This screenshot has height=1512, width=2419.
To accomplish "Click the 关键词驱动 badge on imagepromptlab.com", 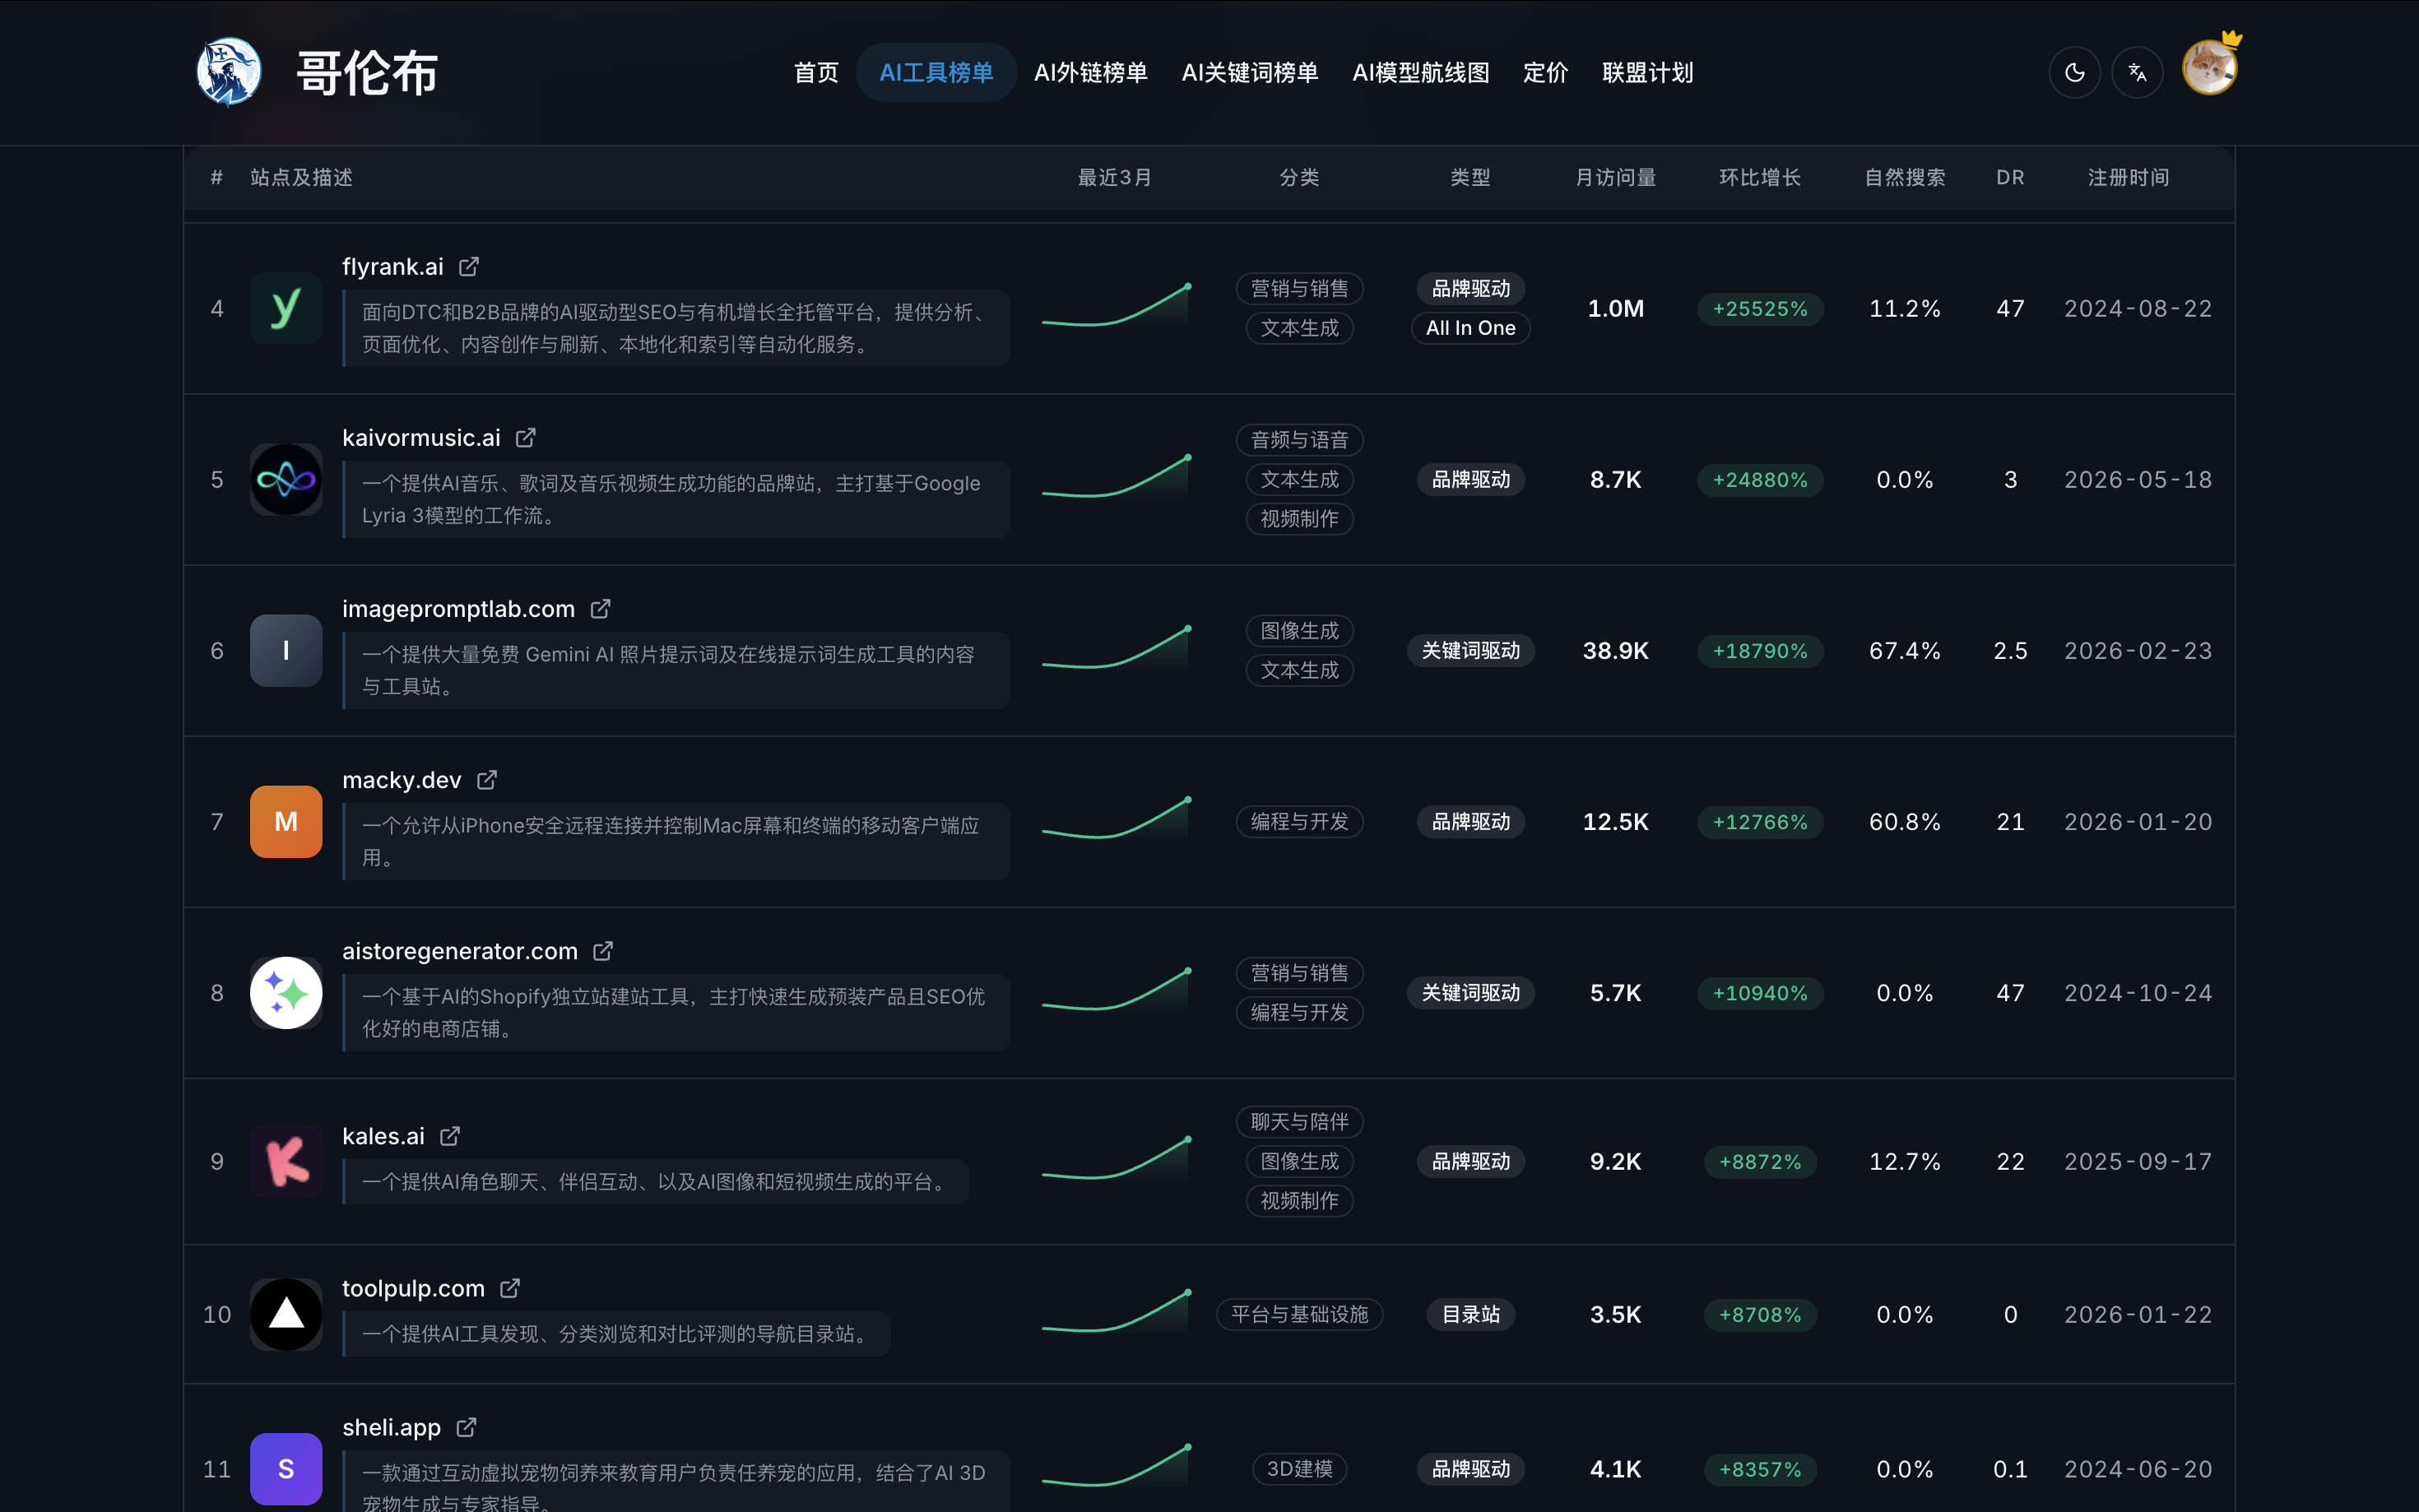I will point(1470,651).
